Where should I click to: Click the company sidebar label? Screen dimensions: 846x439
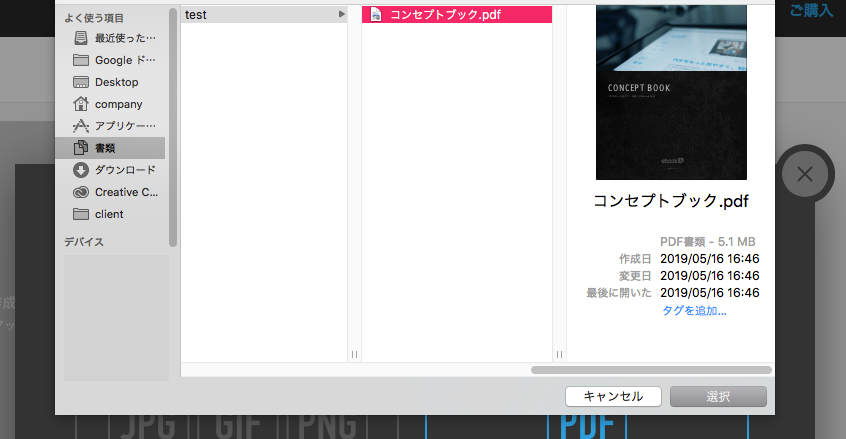[x=119, y=104]
